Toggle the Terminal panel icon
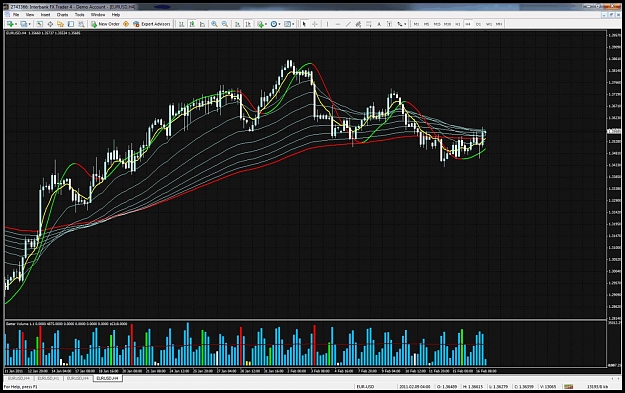This screenshot has width=625, height=393. pos(71,24)
